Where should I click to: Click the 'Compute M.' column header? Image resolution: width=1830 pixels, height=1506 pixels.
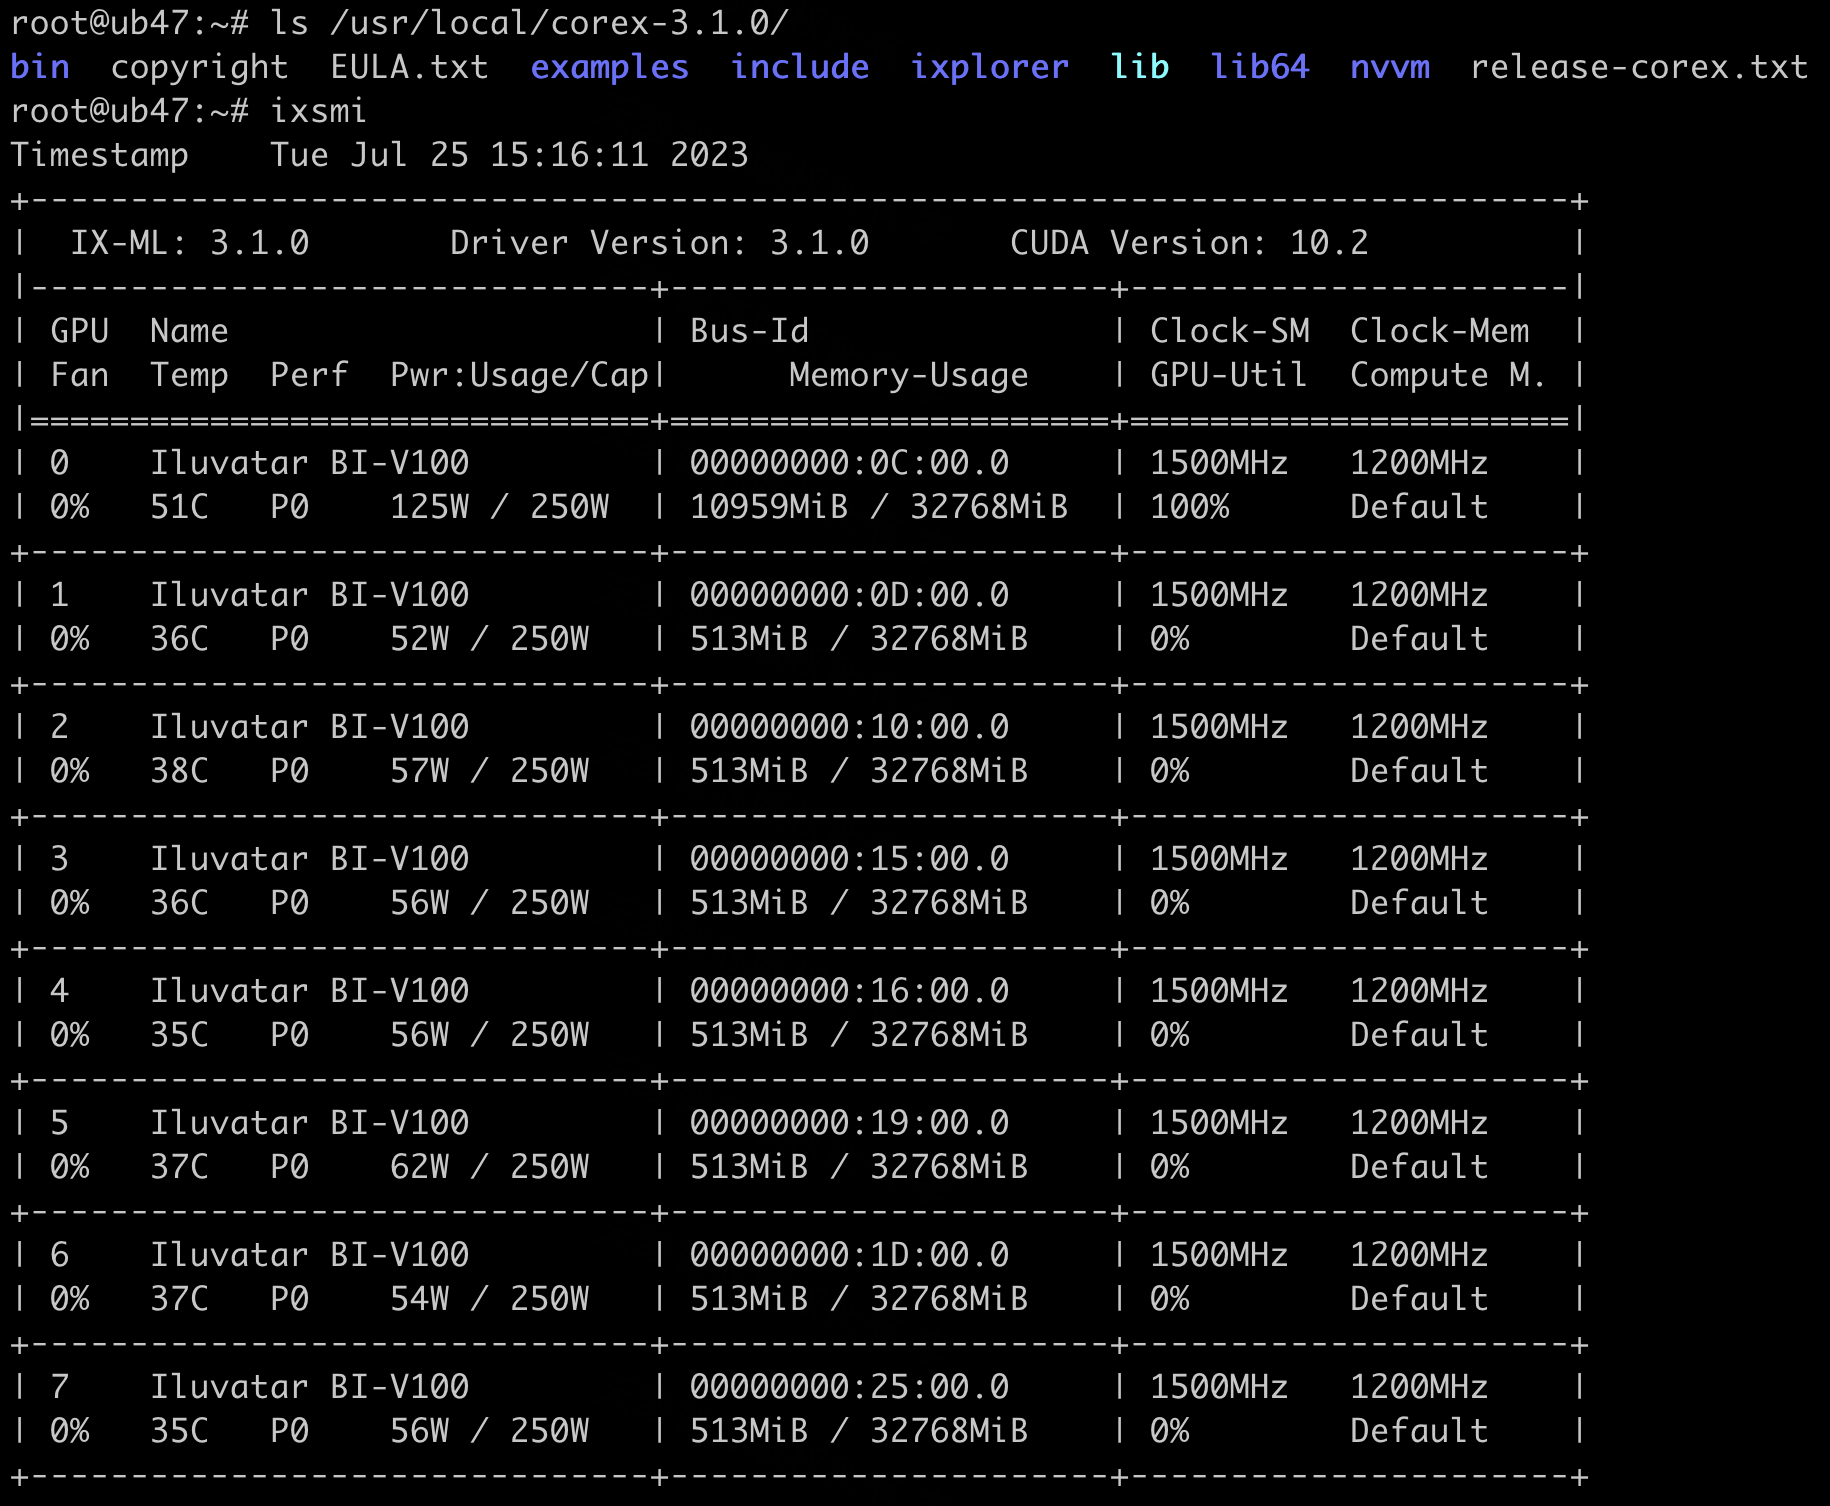point(1449,375)
